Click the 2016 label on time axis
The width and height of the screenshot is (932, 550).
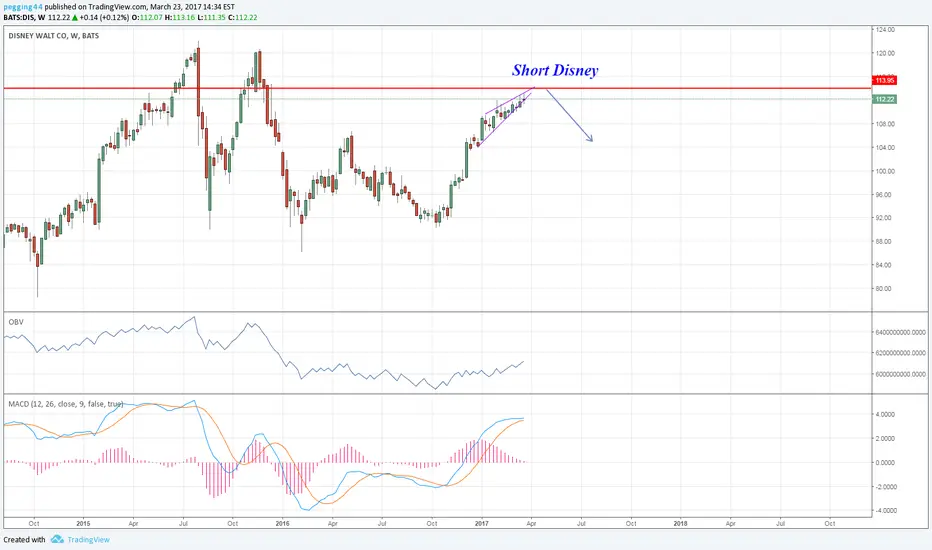pos(282,523)
